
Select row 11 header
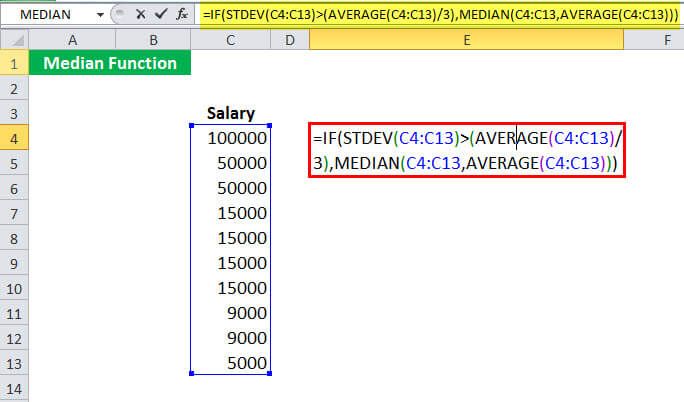coord(14,313)
